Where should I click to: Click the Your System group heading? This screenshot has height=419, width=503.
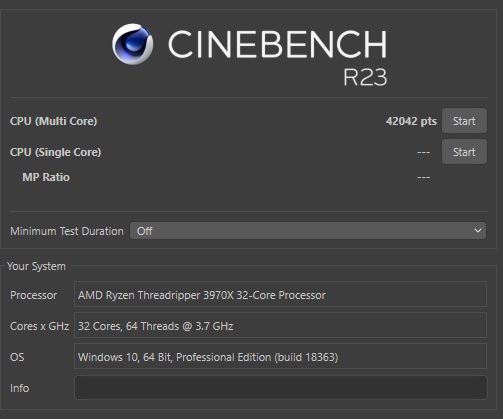coord(36,266)
